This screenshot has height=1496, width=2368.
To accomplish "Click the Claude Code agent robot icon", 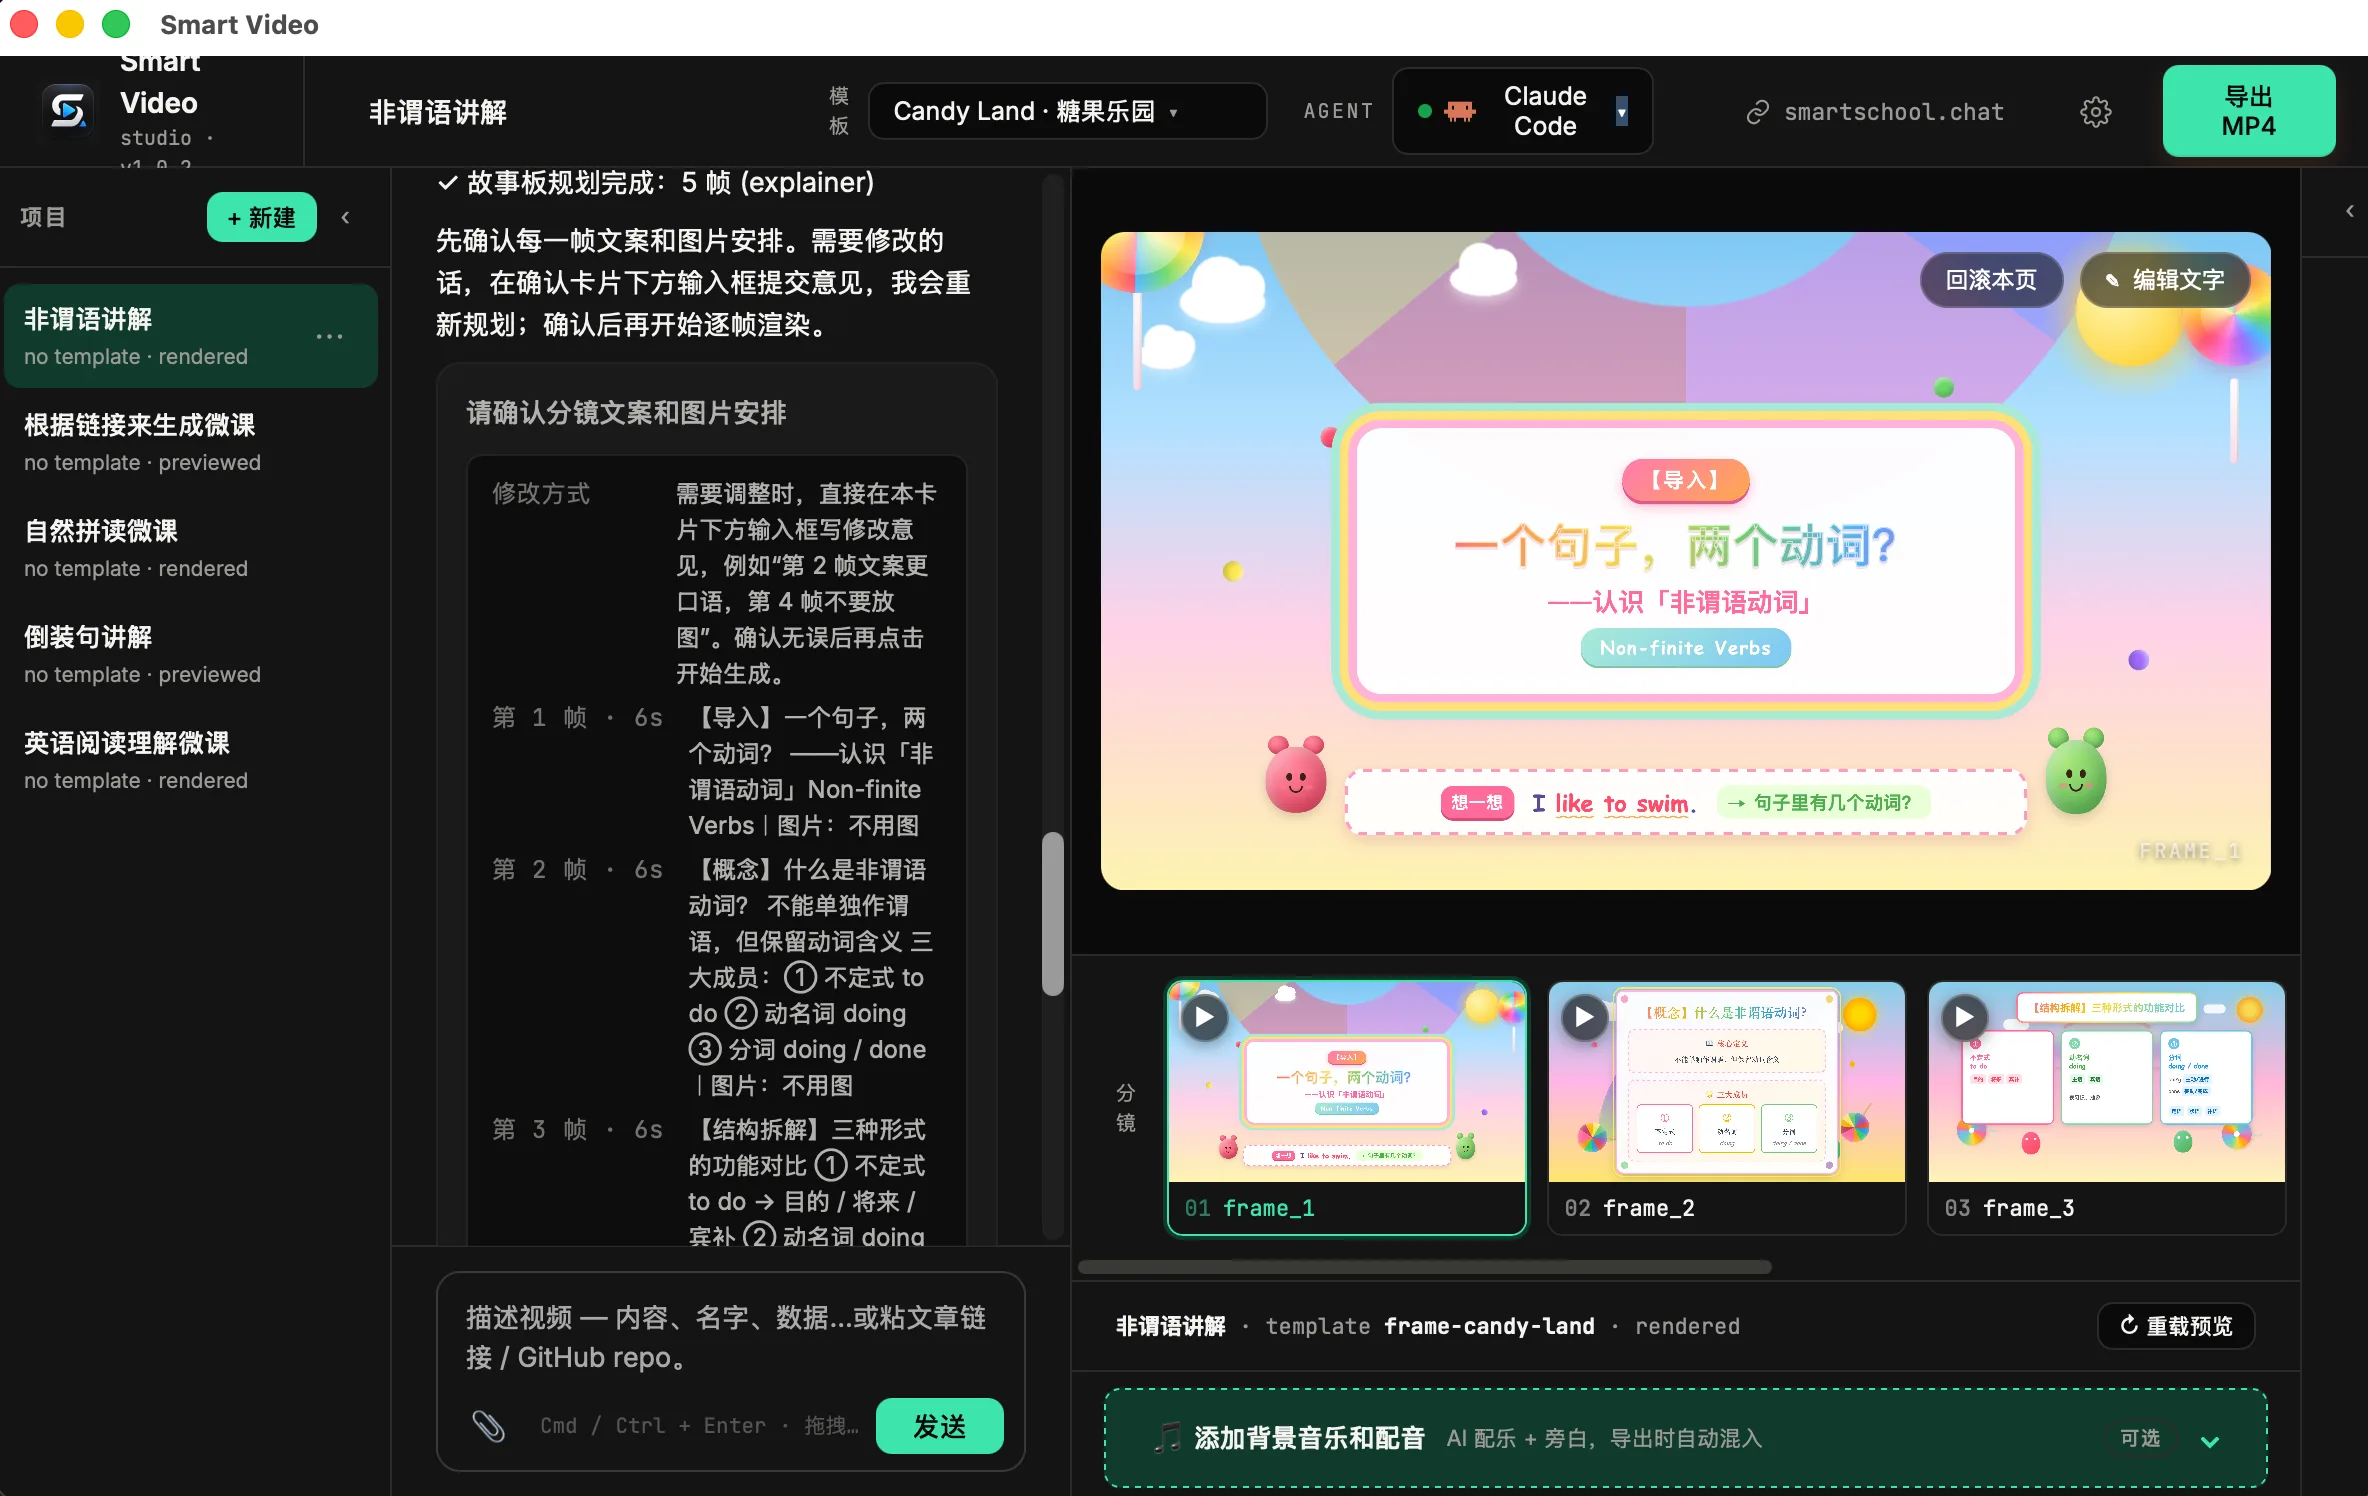I will (x=1460, y=111).
